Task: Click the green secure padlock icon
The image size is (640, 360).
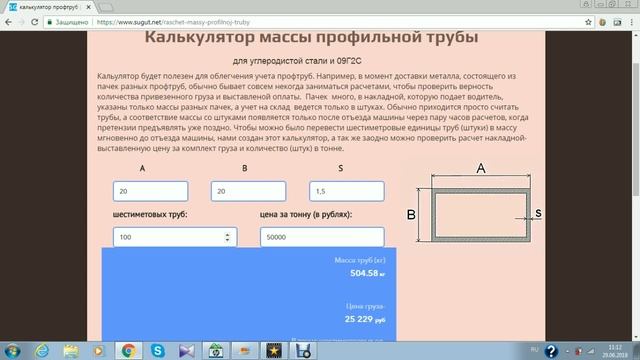Action: [x=50, y=22]
